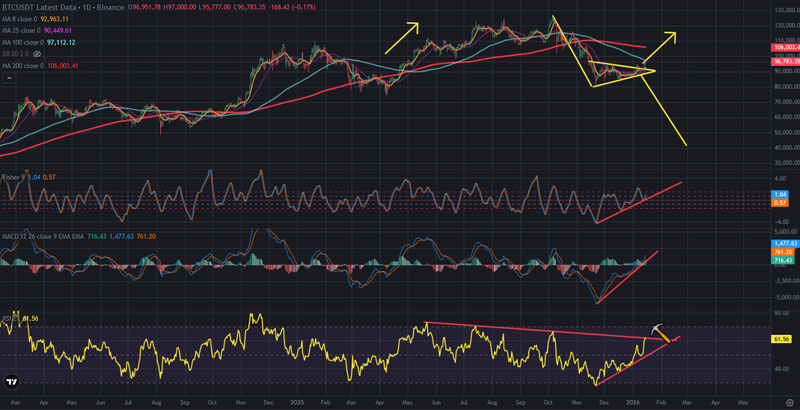This screenshot has width=800, height=410.
Task: Click the 2026 label on the time axis
Action: (x=634, y=402)
